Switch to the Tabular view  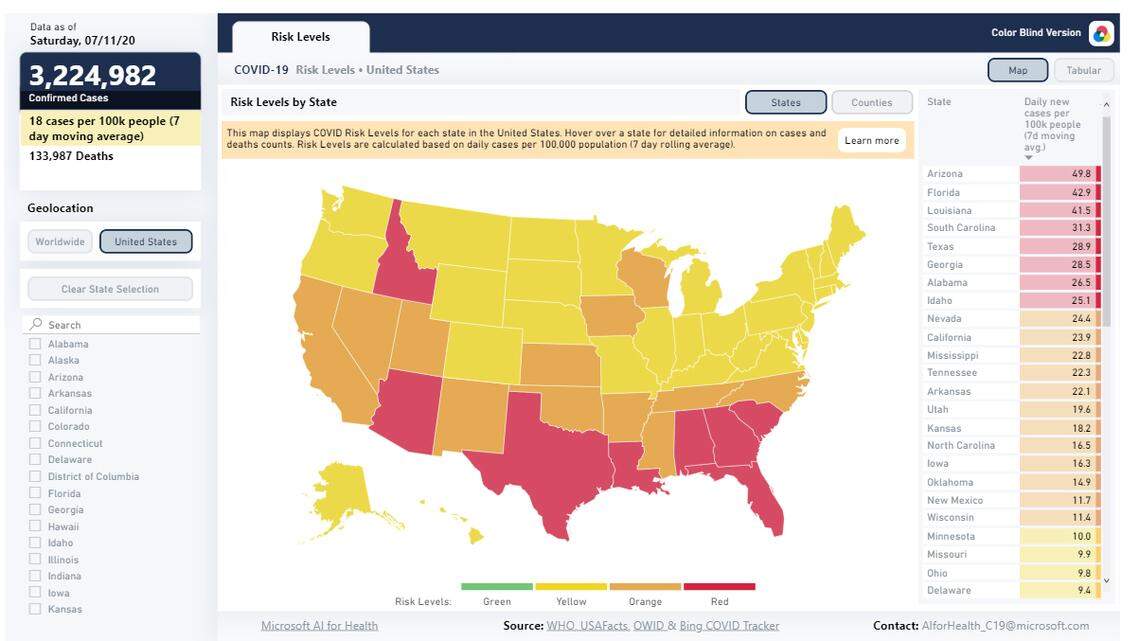[1083, 69]
